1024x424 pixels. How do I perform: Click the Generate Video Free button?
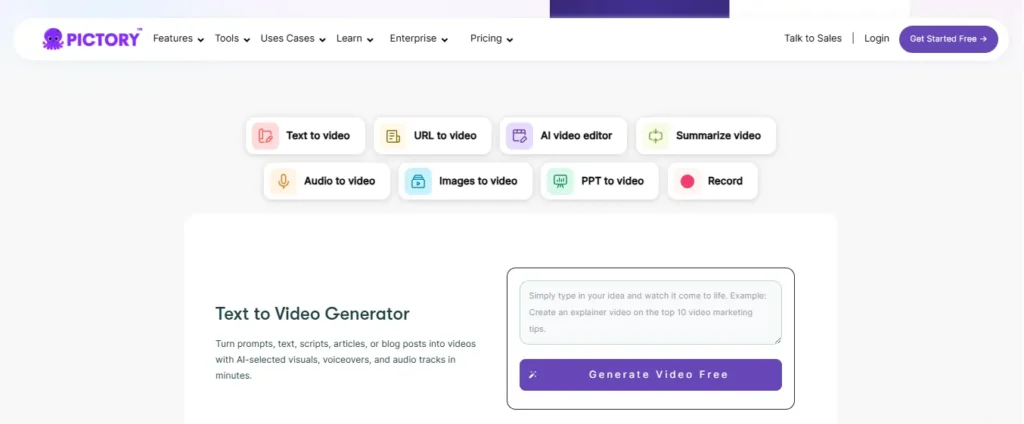pos(650,375)
